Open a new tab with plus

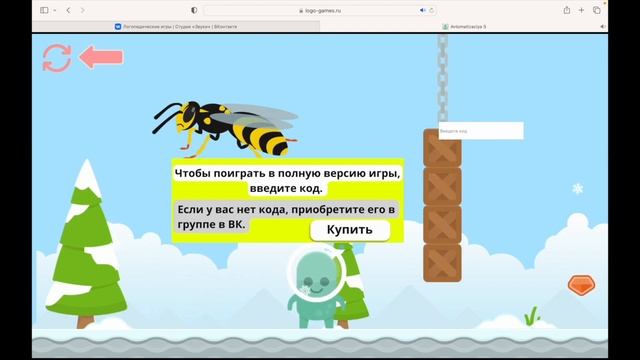point(581,10)
